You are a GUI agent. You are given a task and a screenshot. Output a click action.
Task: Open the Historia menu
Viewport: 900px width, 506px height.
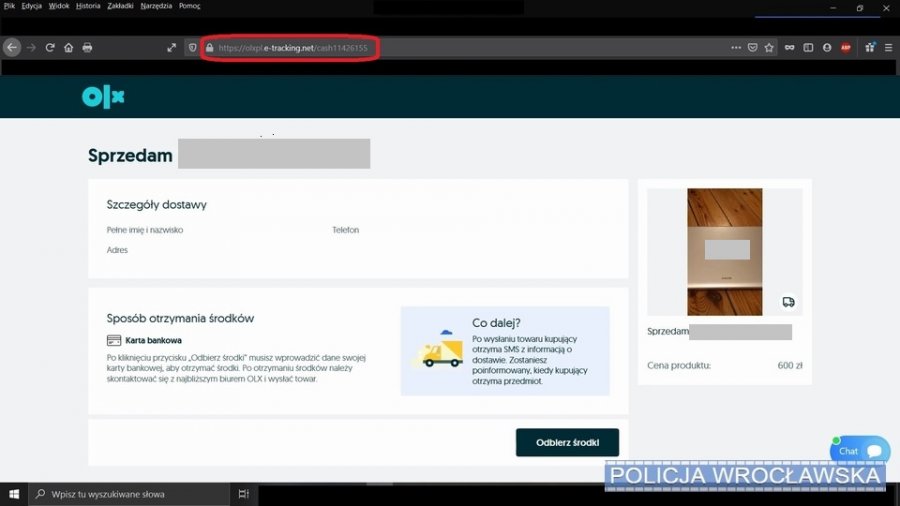click(x=88, y=6)
